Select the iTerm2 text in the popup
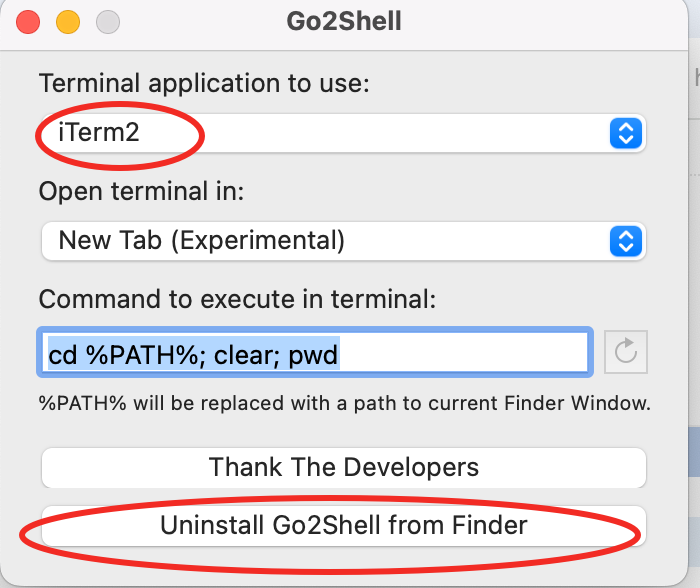 click(99, 133)
